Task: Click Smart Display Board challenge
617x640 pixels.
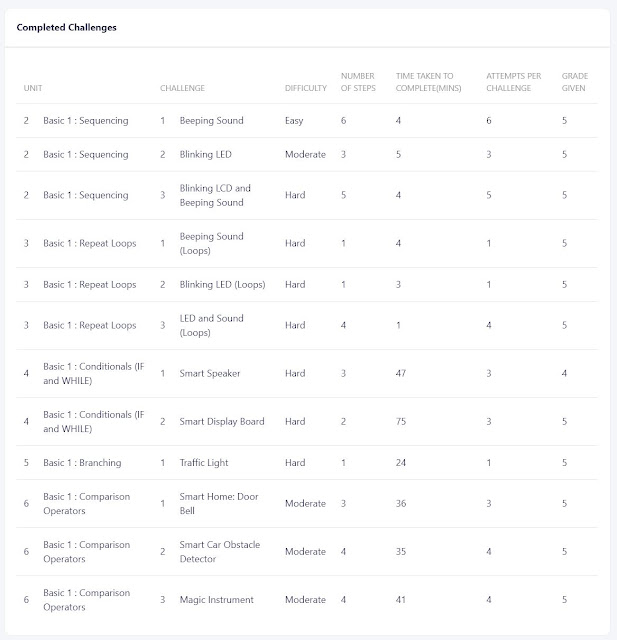Action: (222, 422)
